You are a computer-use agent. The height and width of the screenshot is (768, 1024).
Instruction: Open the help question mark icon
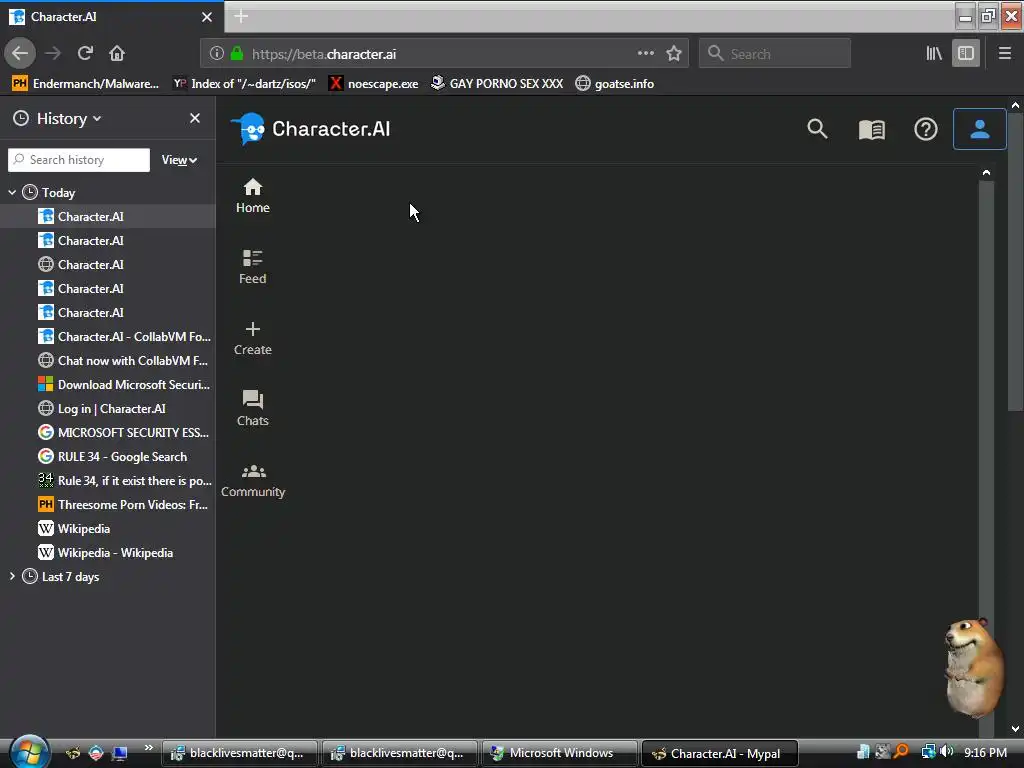coord(926,129)
